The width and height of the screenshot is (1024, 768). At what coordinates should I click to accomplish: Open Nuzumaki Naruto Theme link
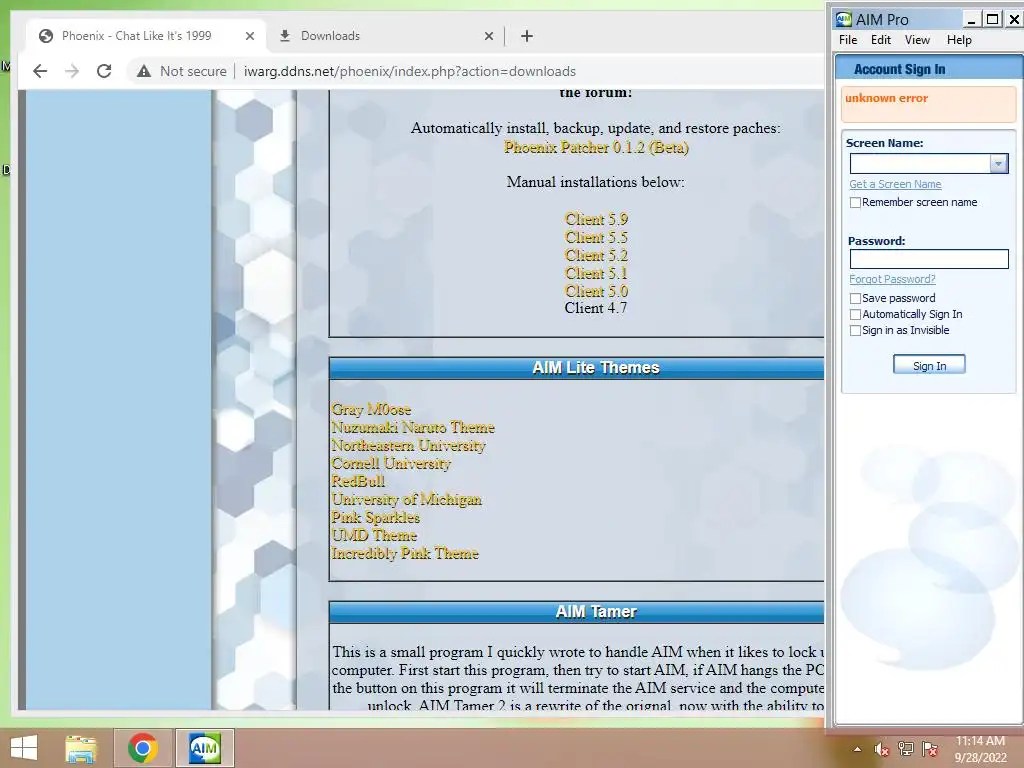pyautogui.click(x=413, y=428)
